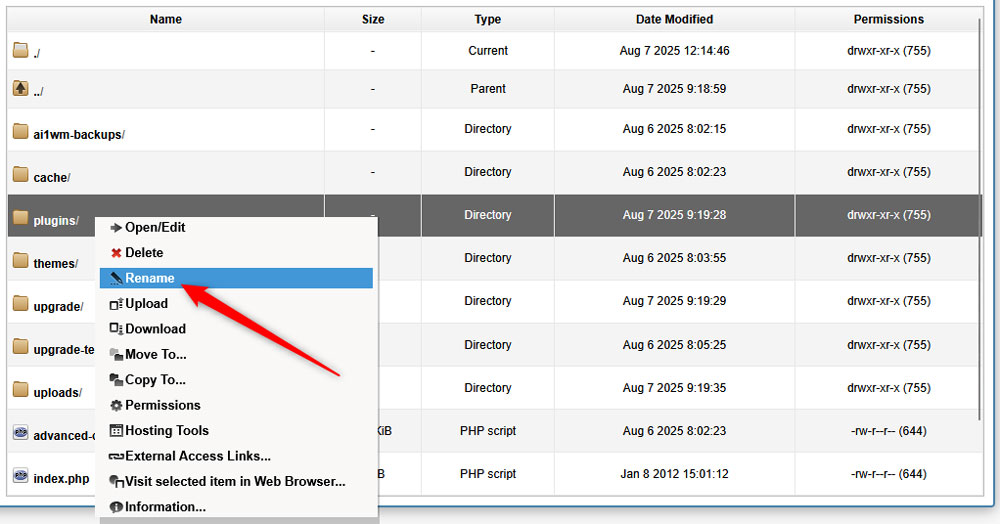Open the themes/ directory name
Screen dimensions: 1000x524
click(55, 264)
